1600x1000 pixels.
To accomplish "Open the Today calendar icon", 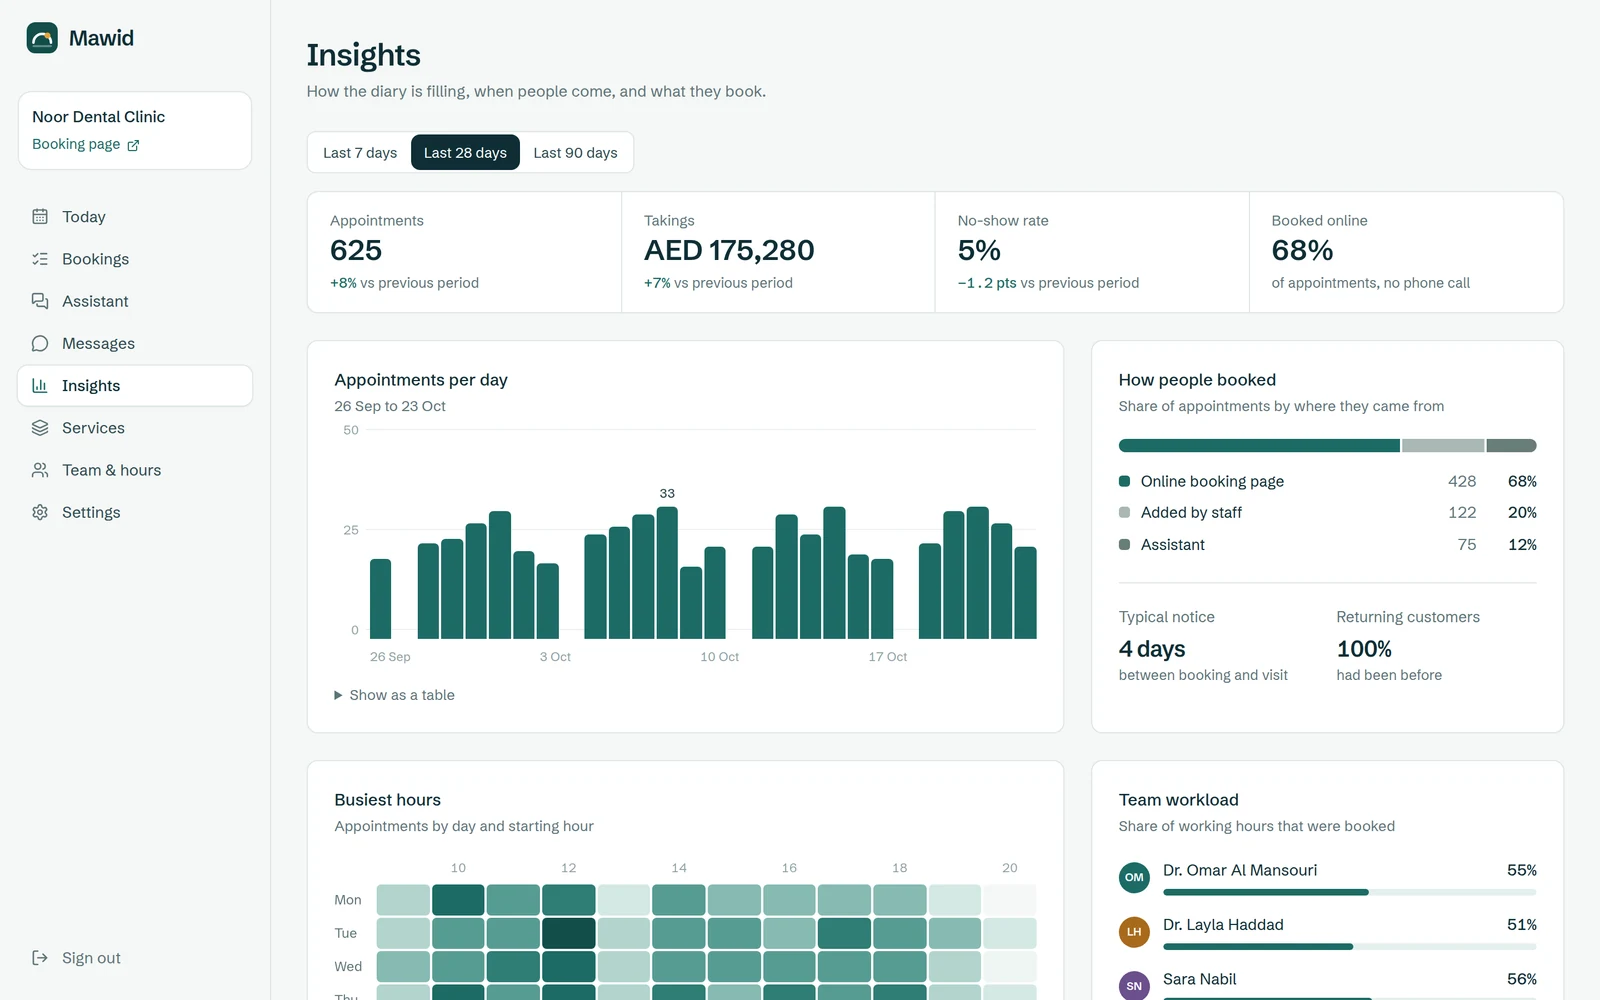I will point(40,217).
